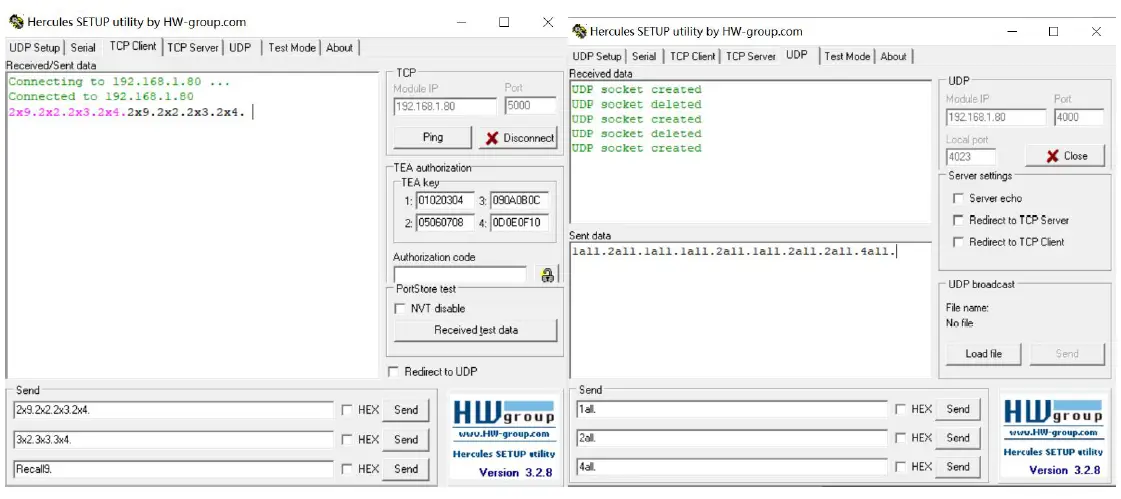
Task: Switch to TCP Client tab in right window
Action: (x=692, y=56)
